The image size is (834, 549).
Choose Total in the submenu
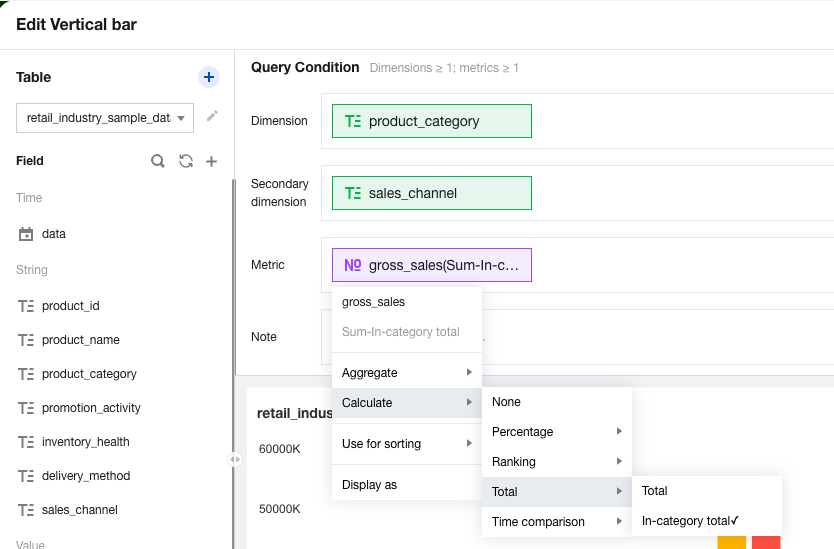pos(655,491)
